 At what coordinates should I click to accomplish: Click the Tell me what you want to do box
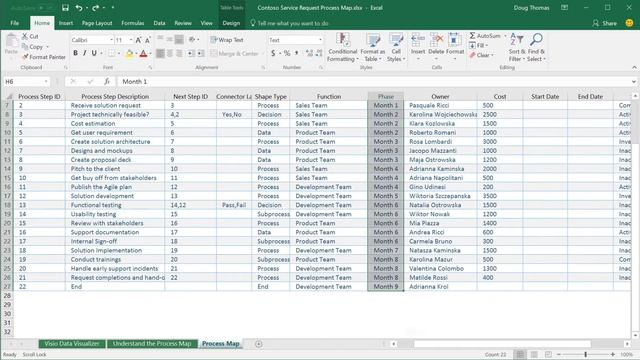(x=289, y=23)
